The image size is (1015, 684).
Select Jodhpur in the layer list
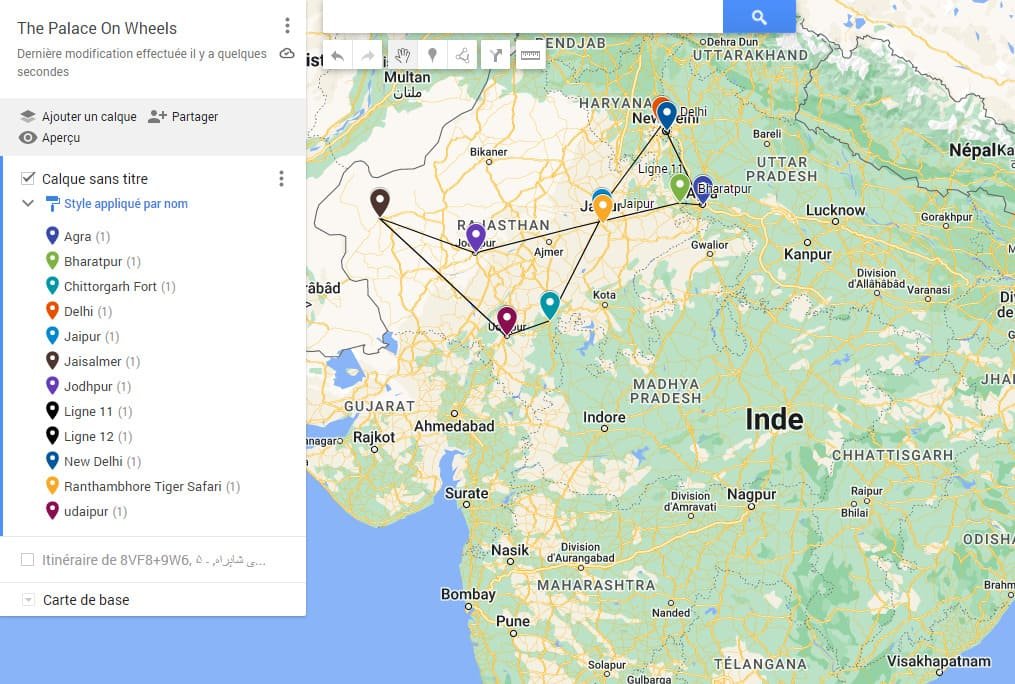(x=89, y=386)
